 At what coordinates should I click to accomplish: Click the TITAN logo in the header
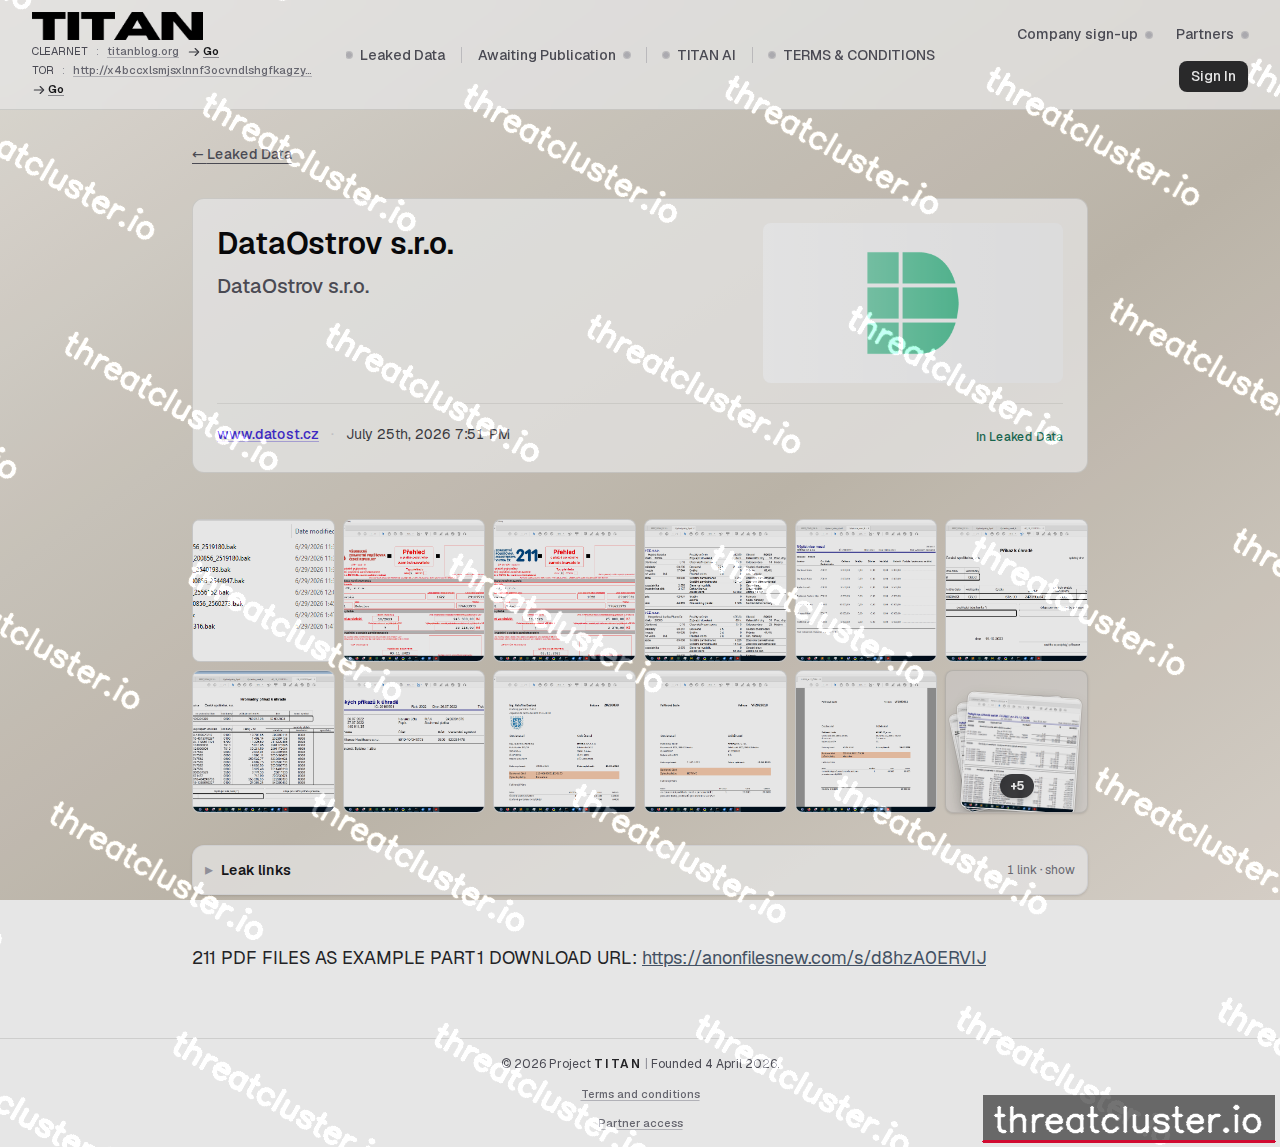click(x=117, y=26)
